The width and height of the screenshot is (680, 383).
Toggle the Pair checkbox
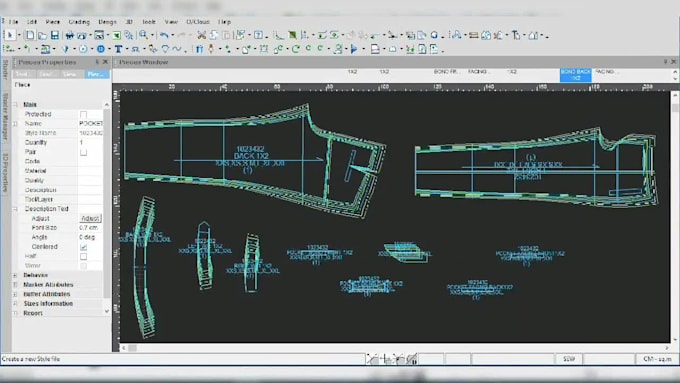(83, 152)
